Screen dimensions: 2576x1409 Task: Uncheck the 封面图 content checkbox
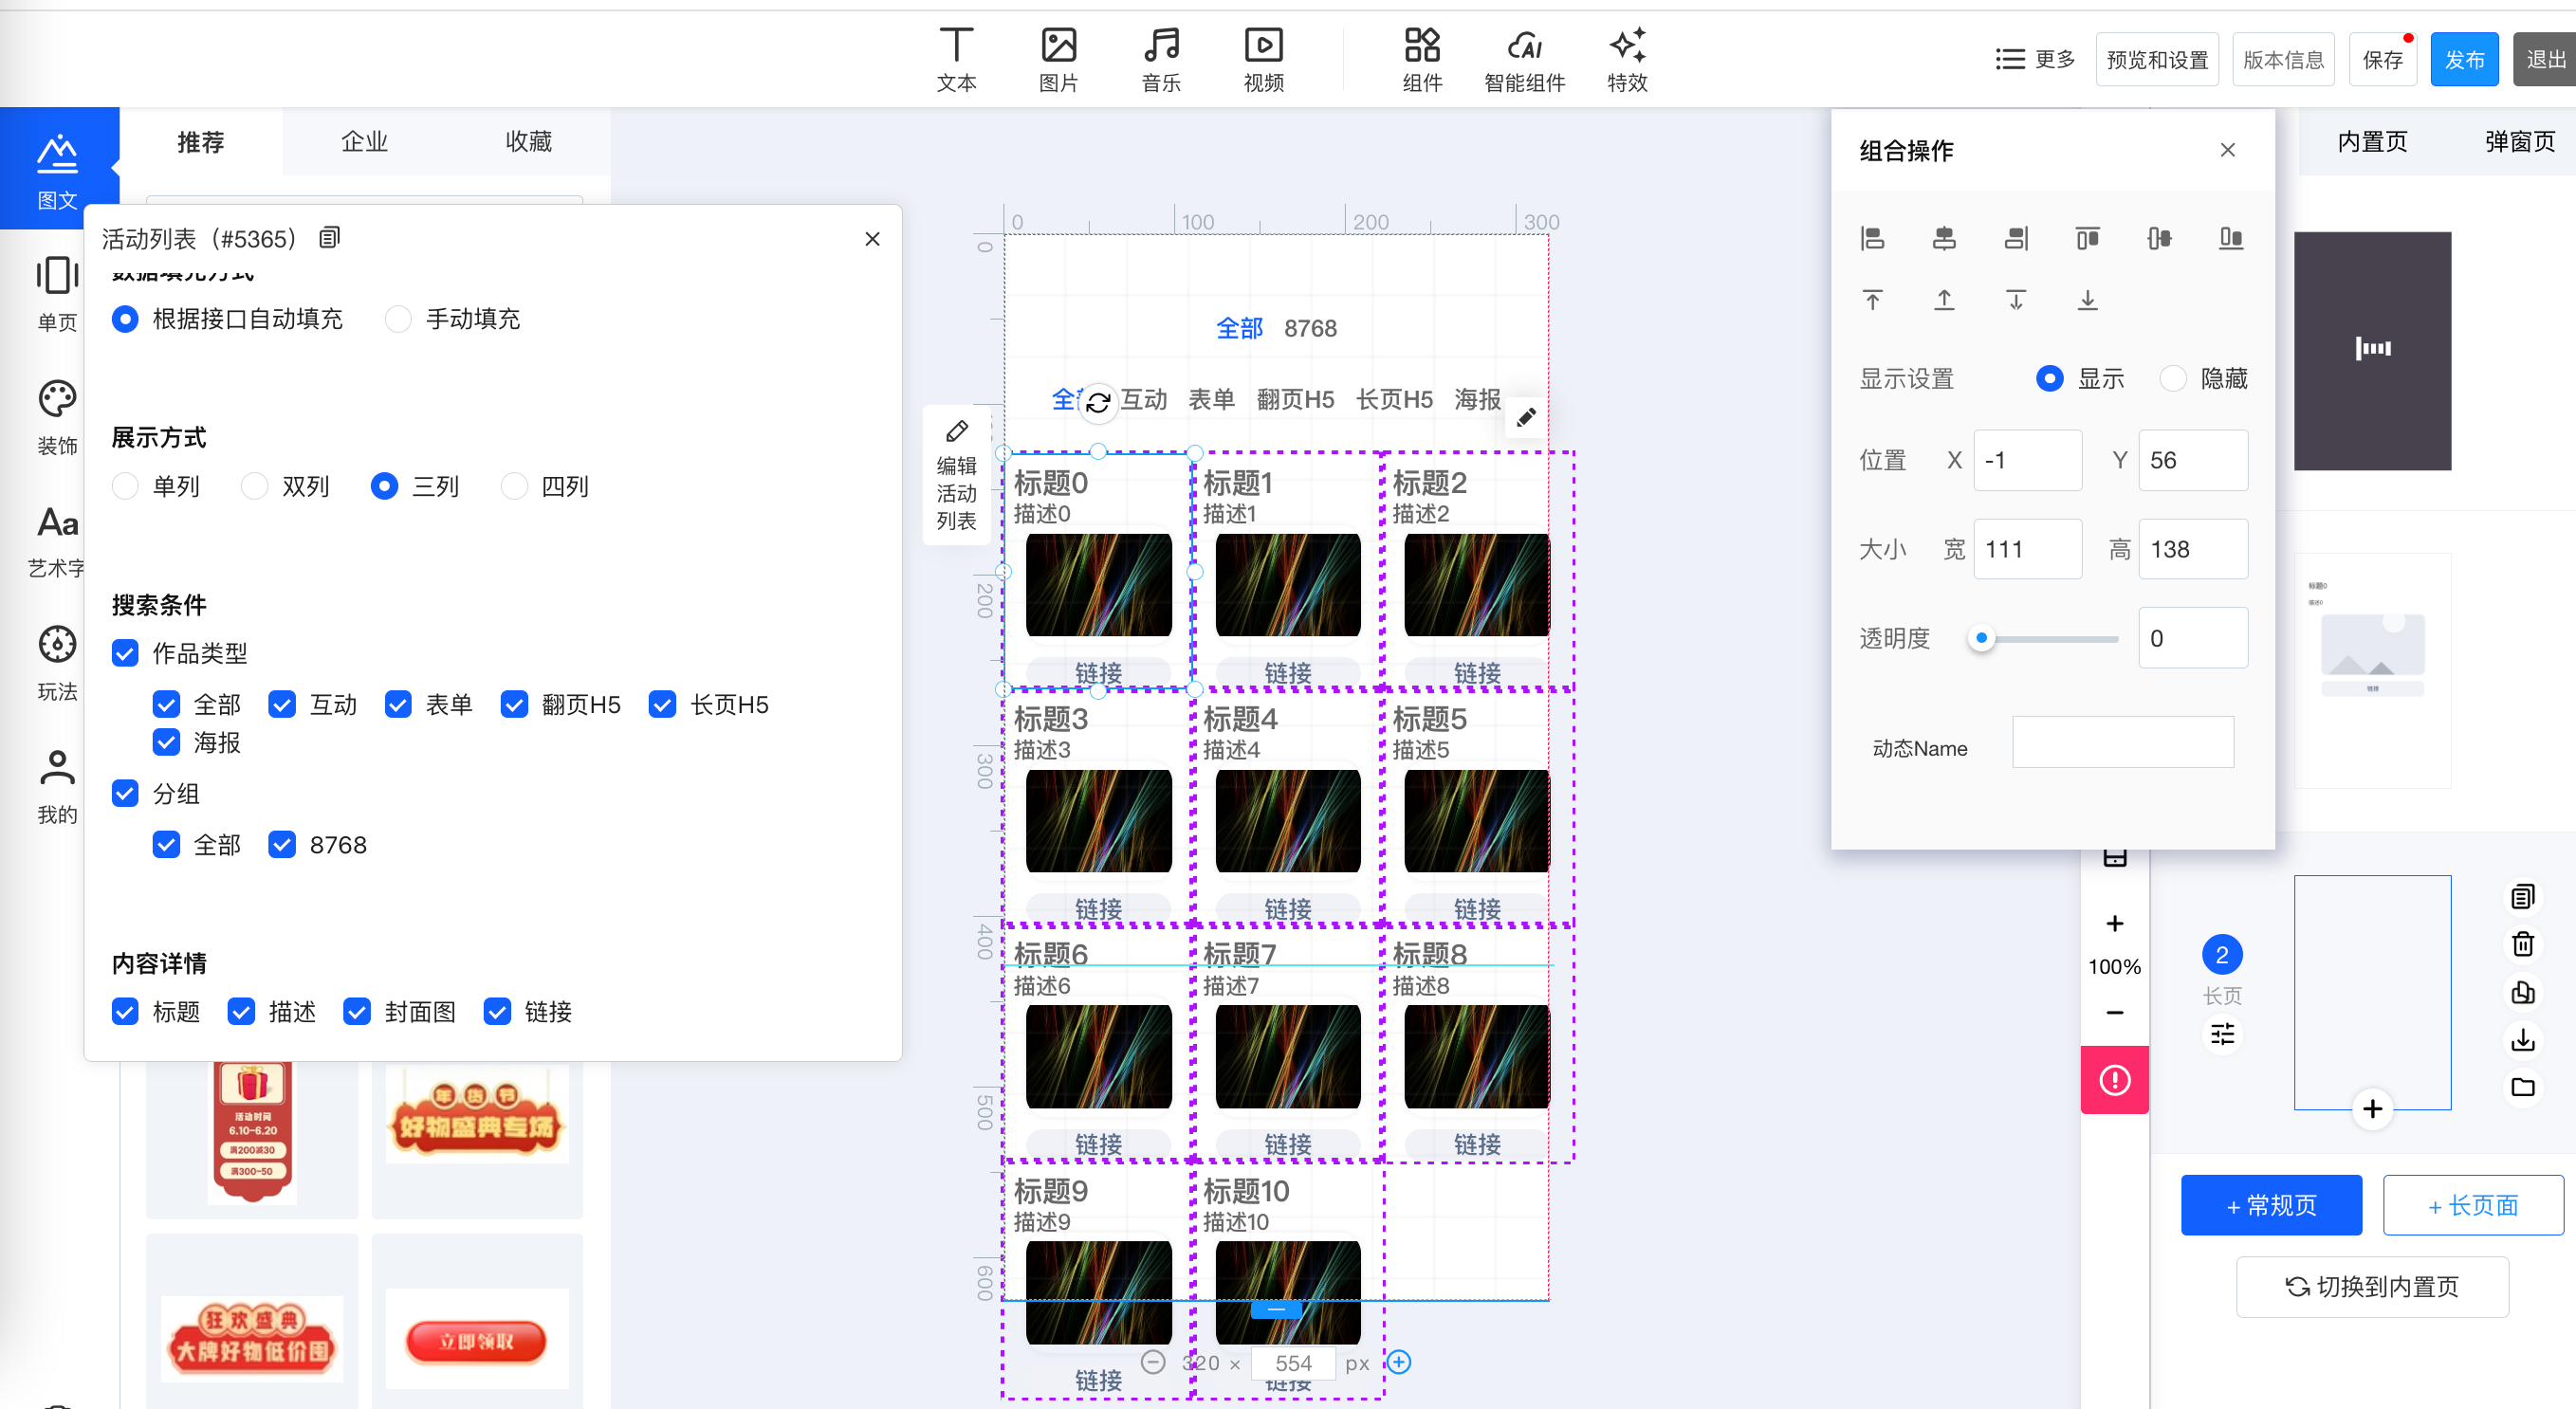(x=357, y=1012)
